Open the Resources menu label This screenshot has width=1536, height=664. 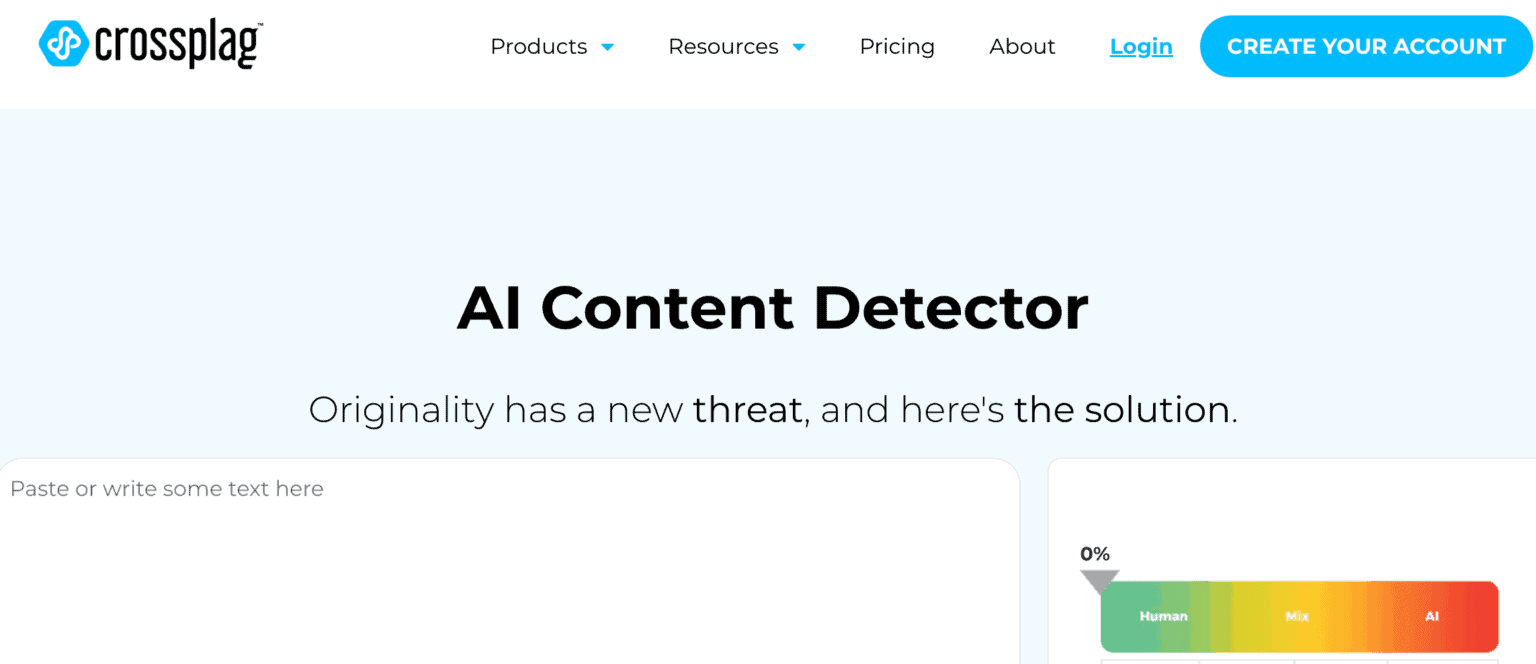[x=723, y=46]
